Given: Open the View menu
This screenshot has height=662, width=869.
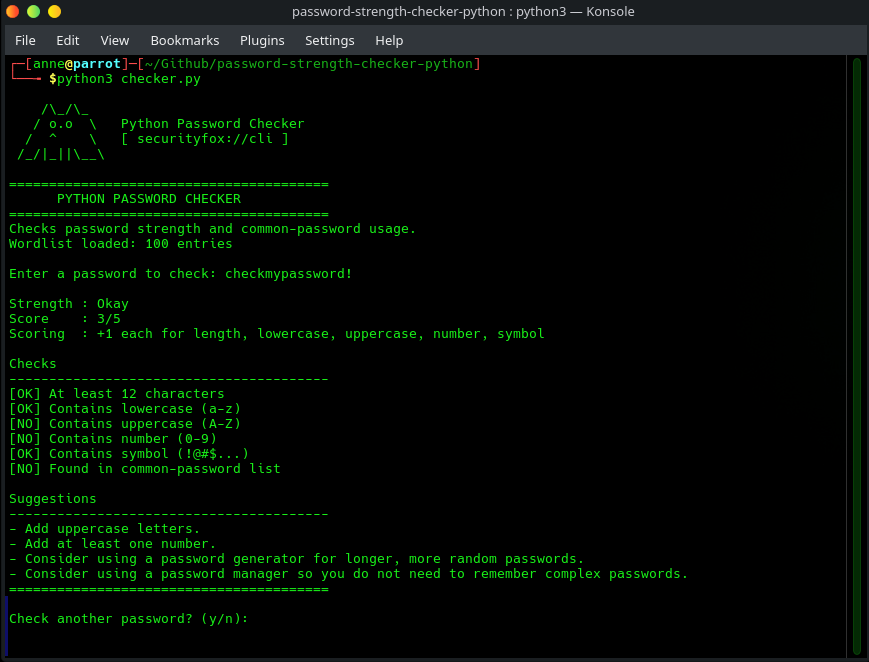Looking at the screenshot, I should (115, 40).
